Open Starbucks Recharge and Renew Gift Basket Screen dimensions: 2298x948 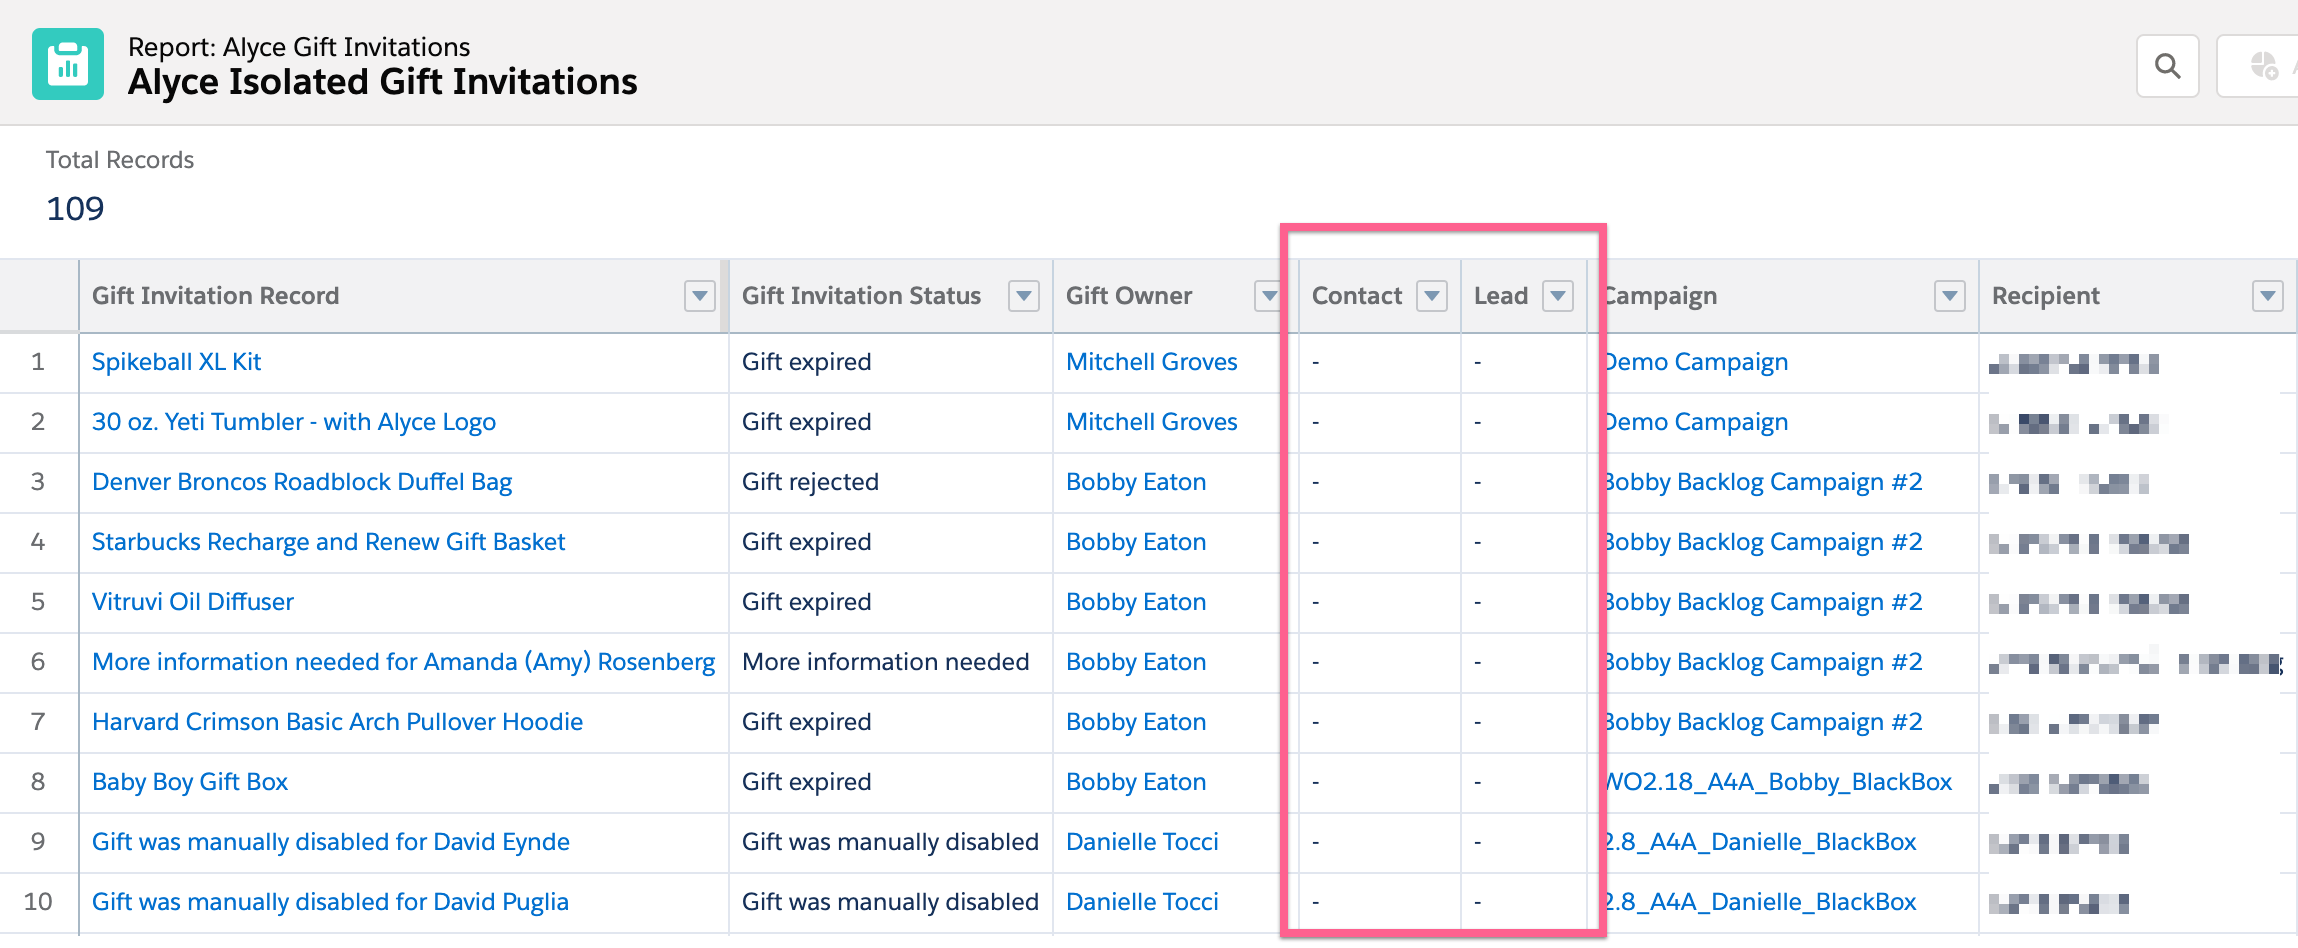pyautogui.click(x=328, y=542)
